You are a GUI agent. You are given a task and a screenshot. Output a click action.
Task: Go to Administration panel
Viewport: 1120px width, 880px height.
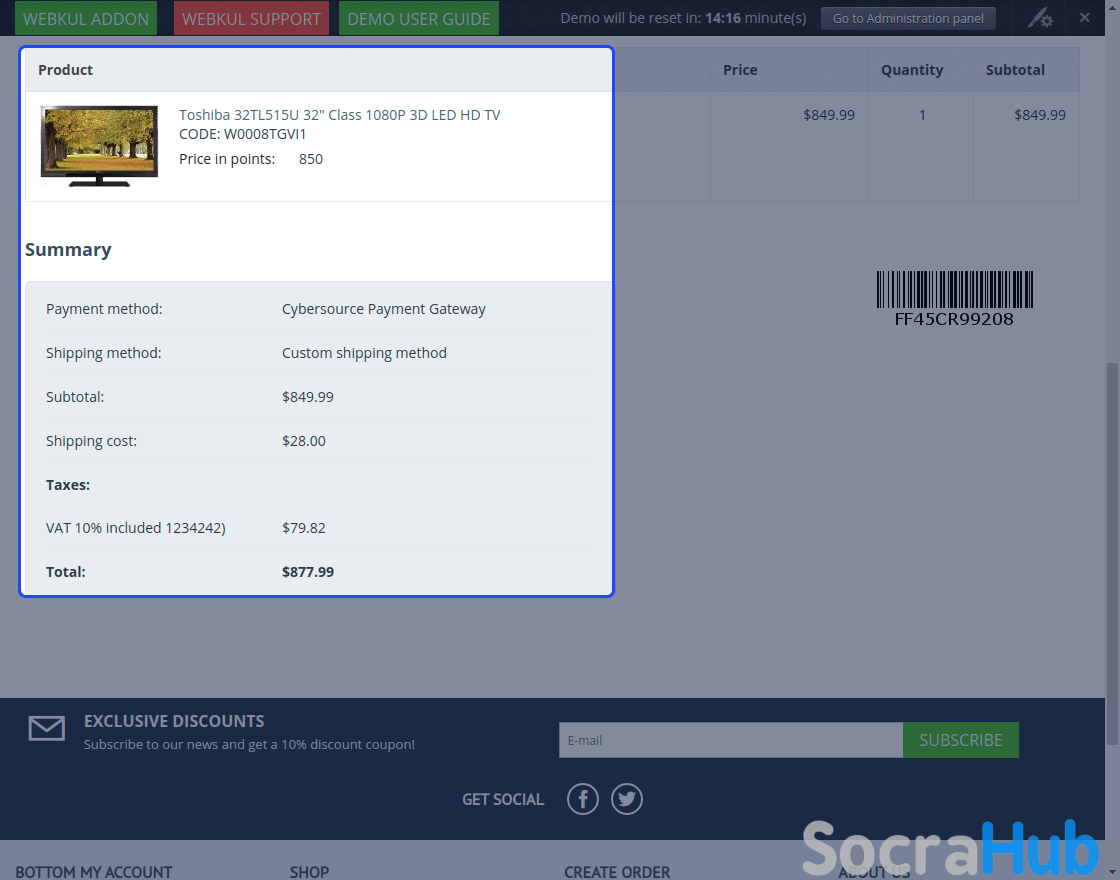coord(908,18)
